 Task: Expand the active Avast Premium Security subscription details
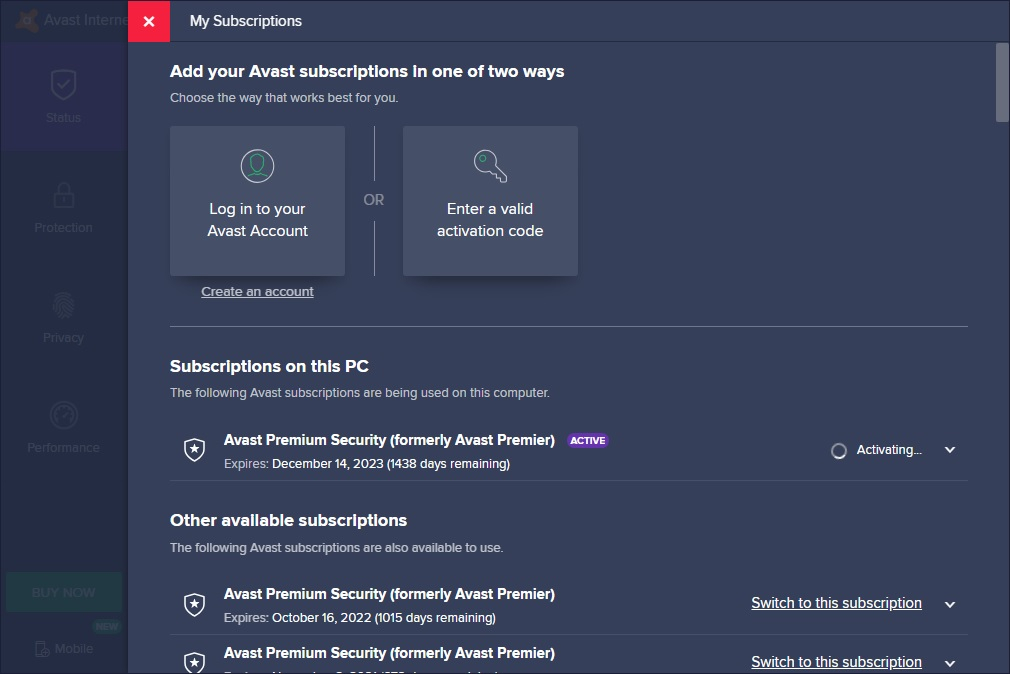pos(950,450)
